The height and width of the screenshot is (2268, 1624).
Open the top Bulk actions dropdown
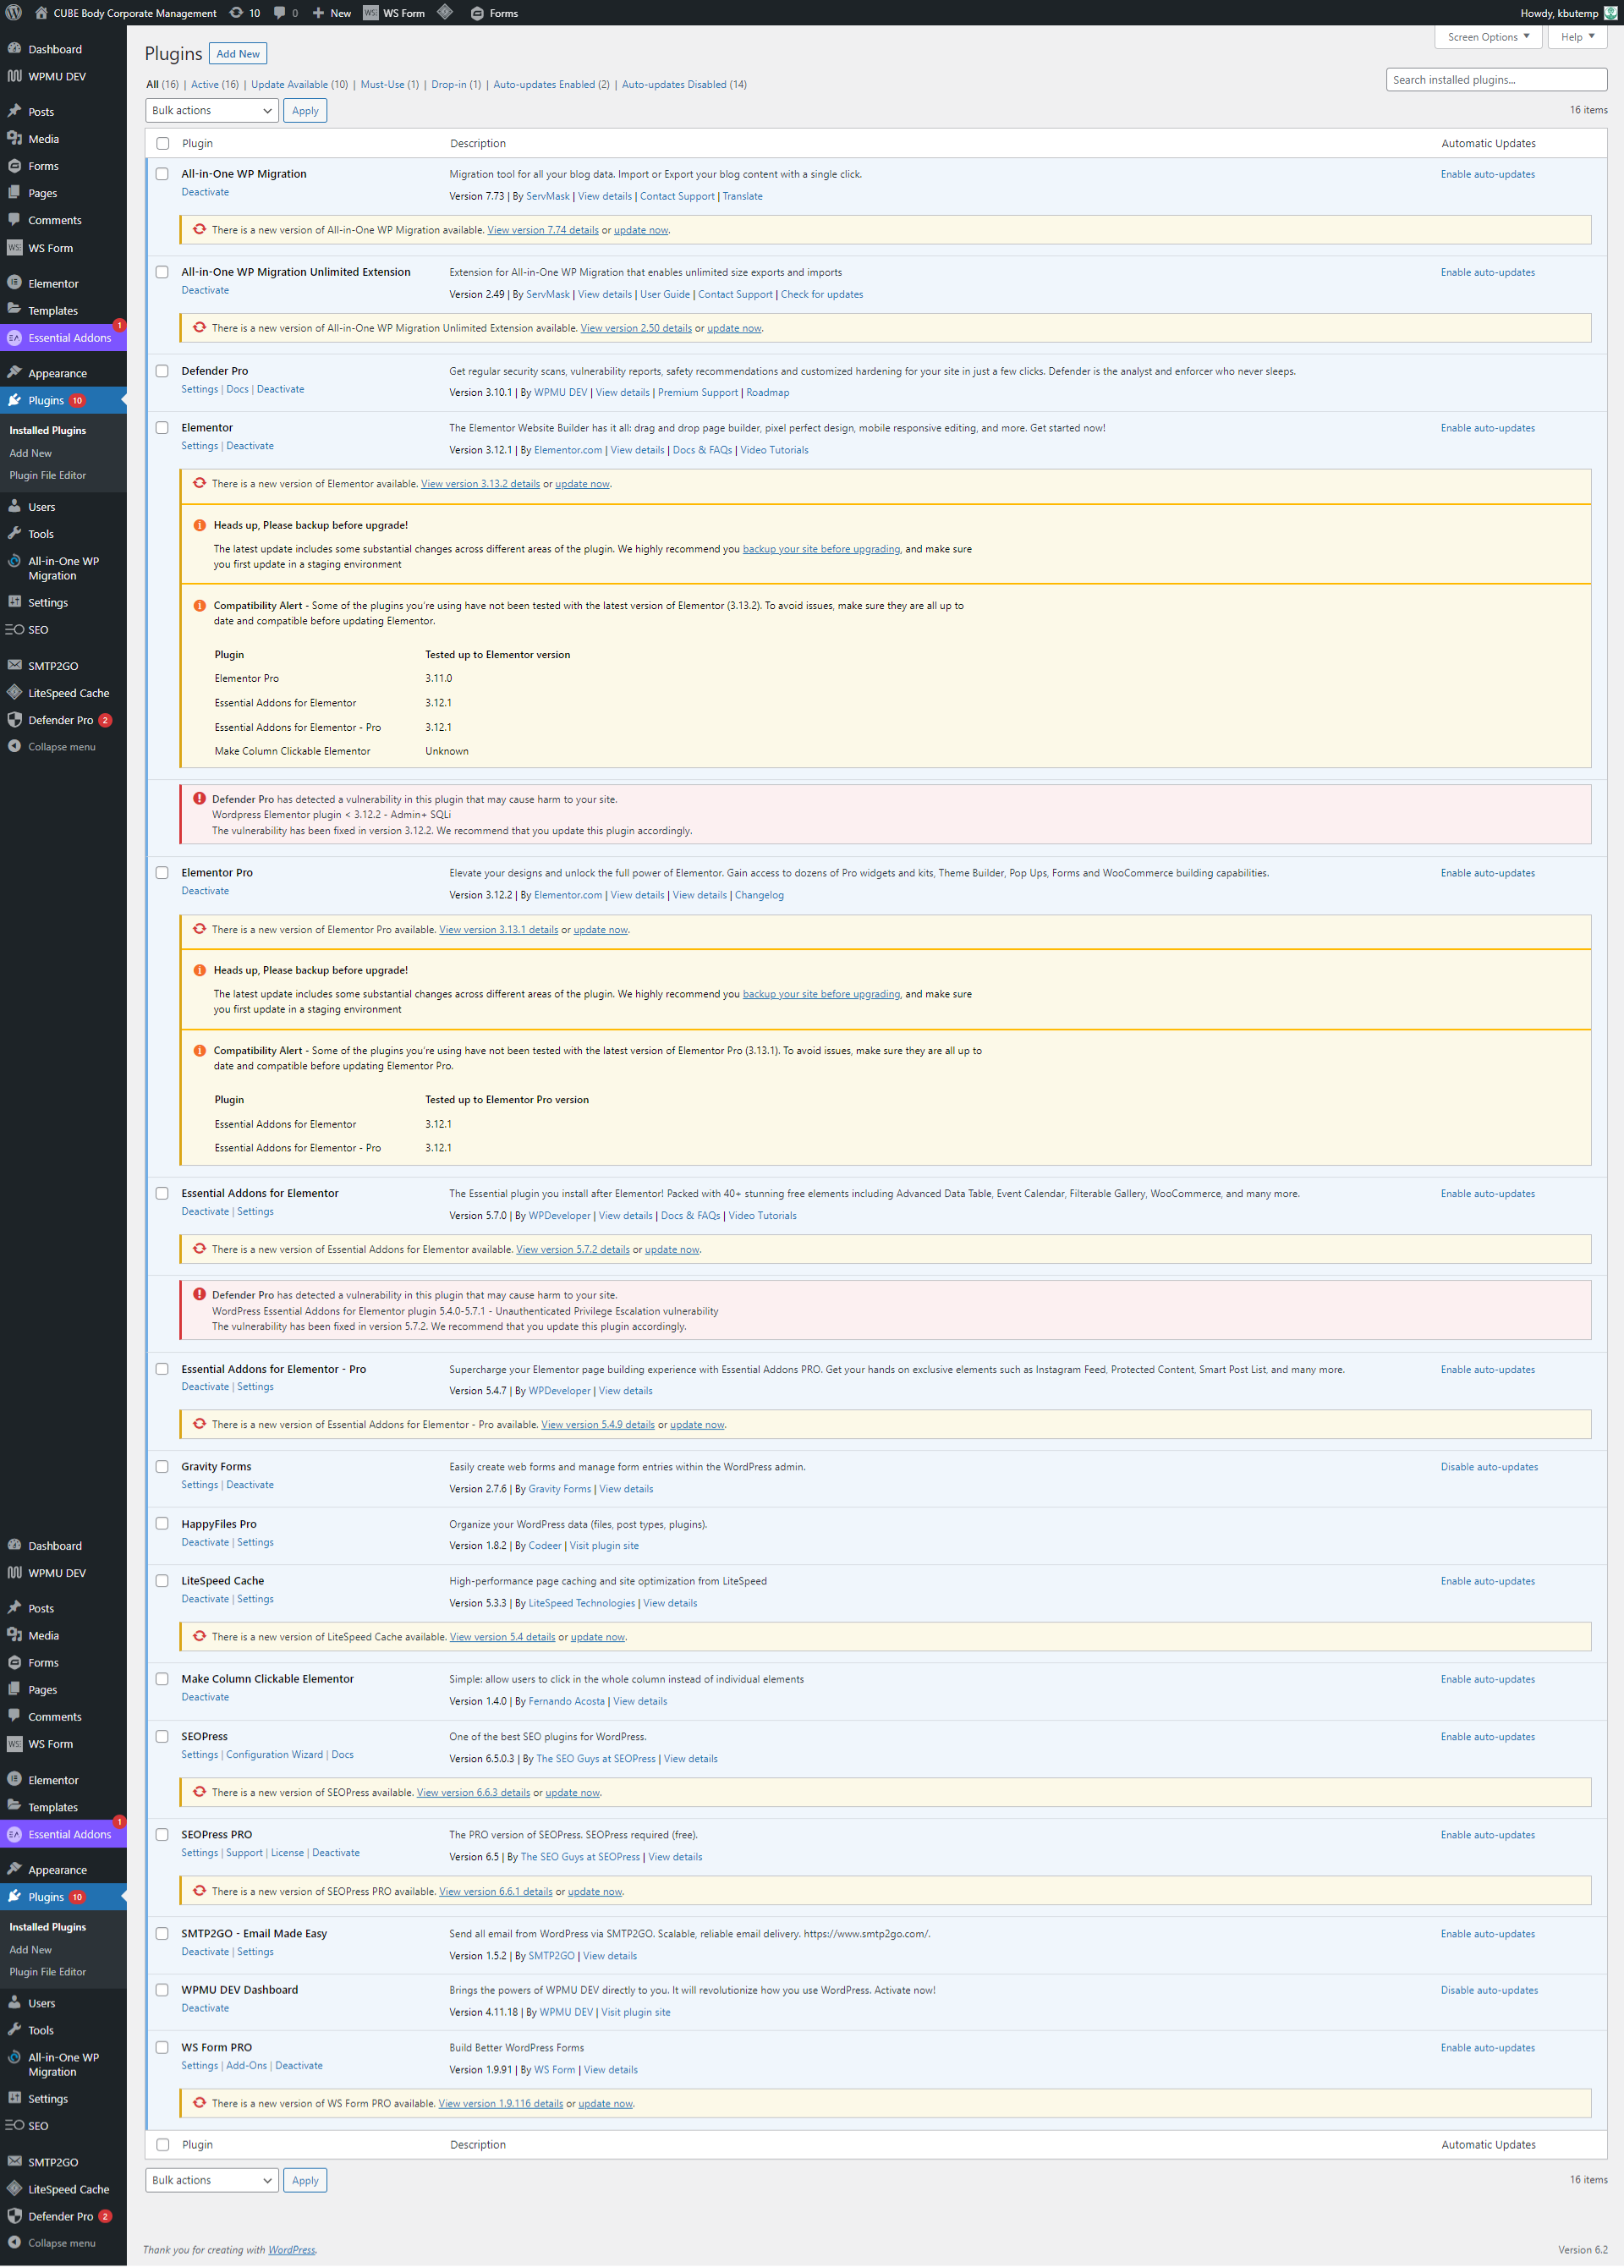211,111
